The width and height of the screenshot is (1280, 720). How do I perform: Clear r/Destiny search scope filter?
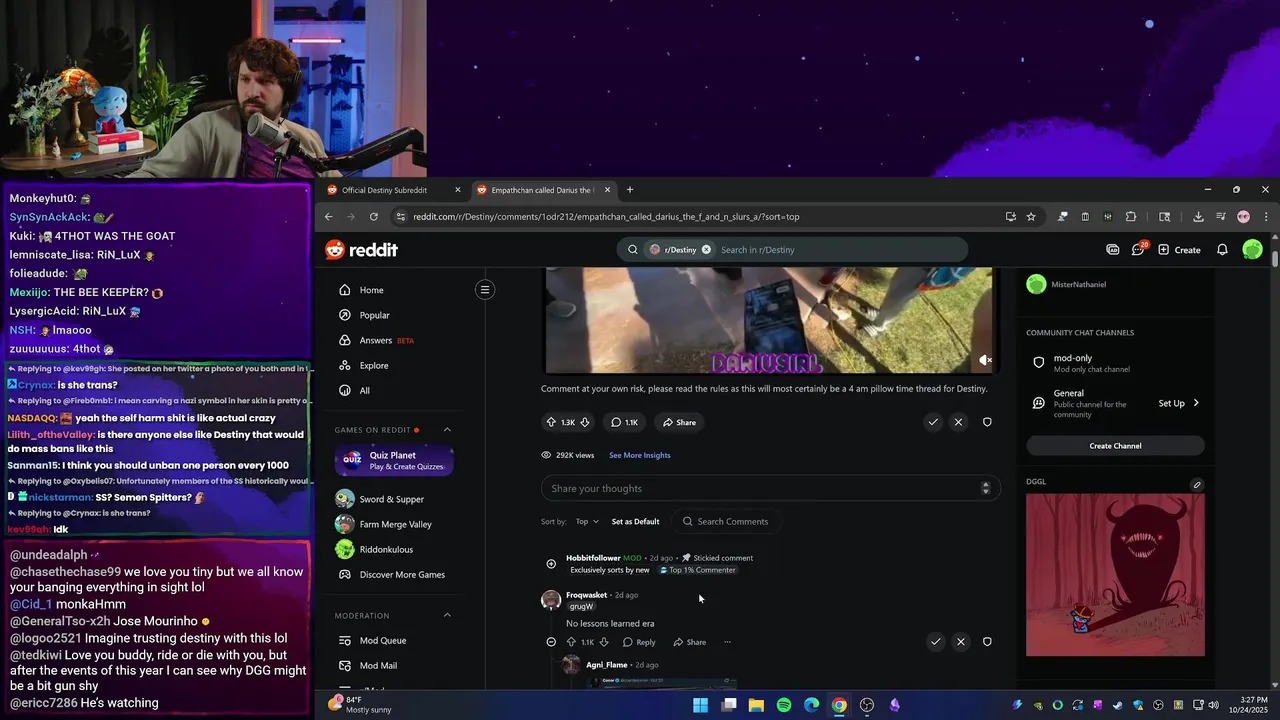[x=706, y=250]
